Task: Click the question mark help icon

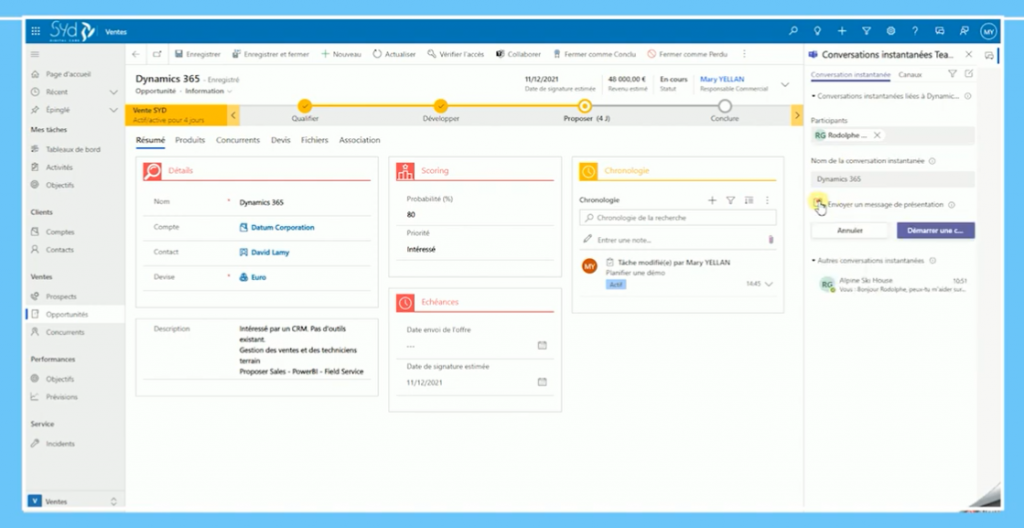Action: (x=915, y=31)
